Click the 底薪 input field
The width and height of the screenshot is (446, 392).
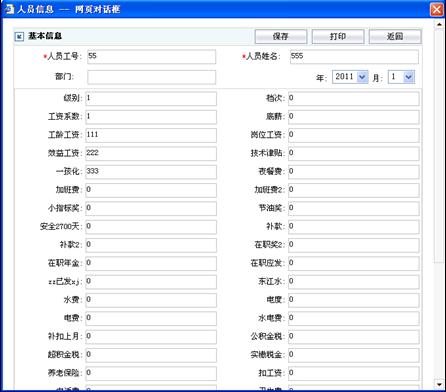click(354, 117)
